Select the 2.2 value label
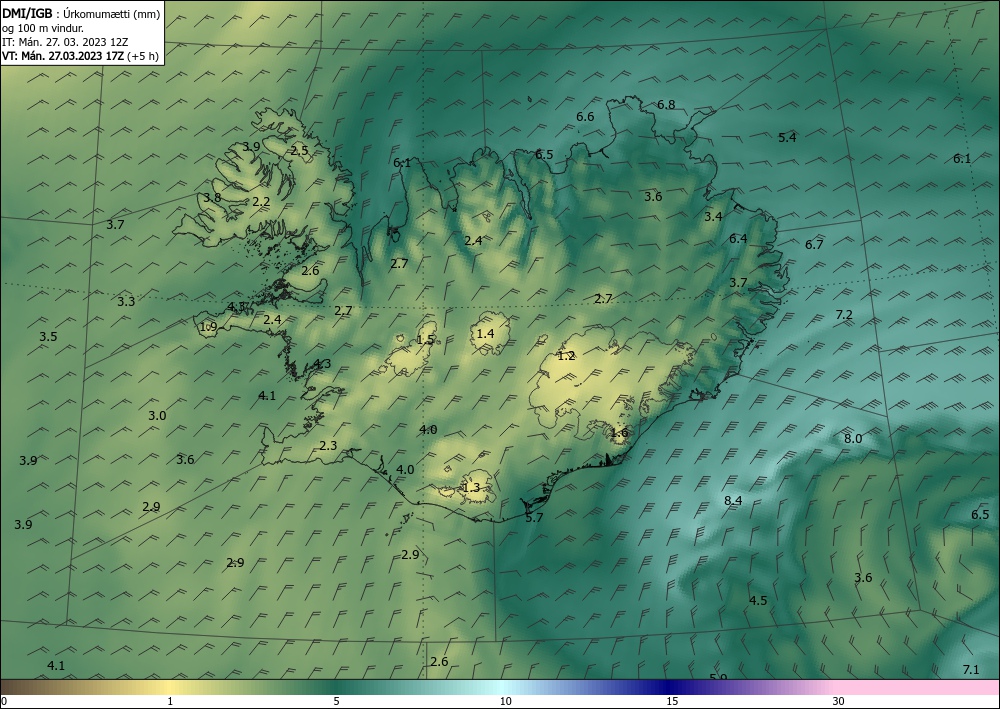The image size is (1000, 709). (261, 201)
